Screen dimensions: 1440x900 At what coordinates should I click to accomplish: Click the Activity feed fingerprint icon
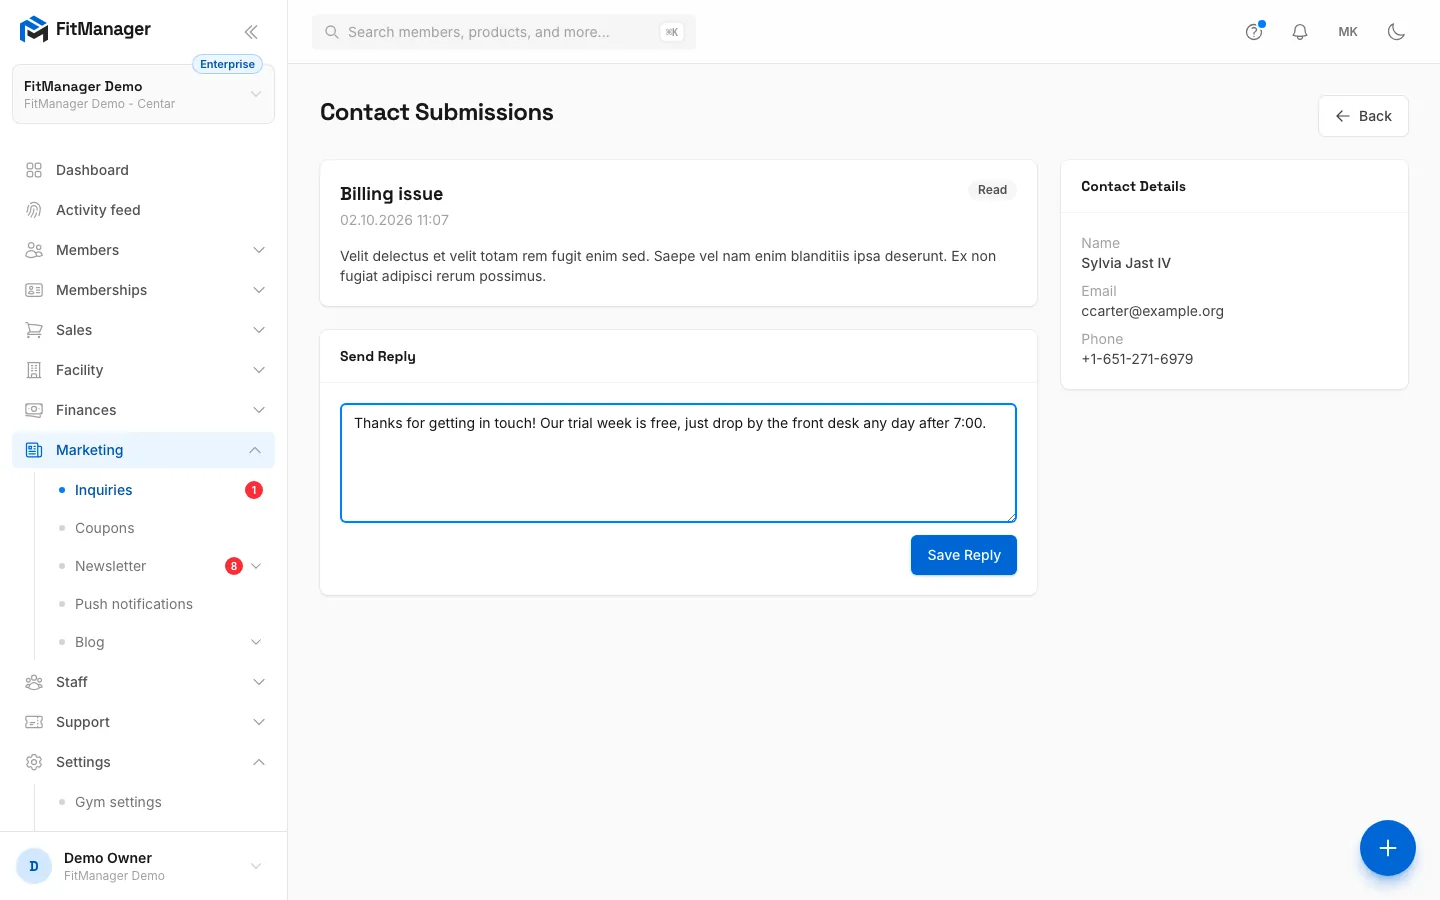34,210
